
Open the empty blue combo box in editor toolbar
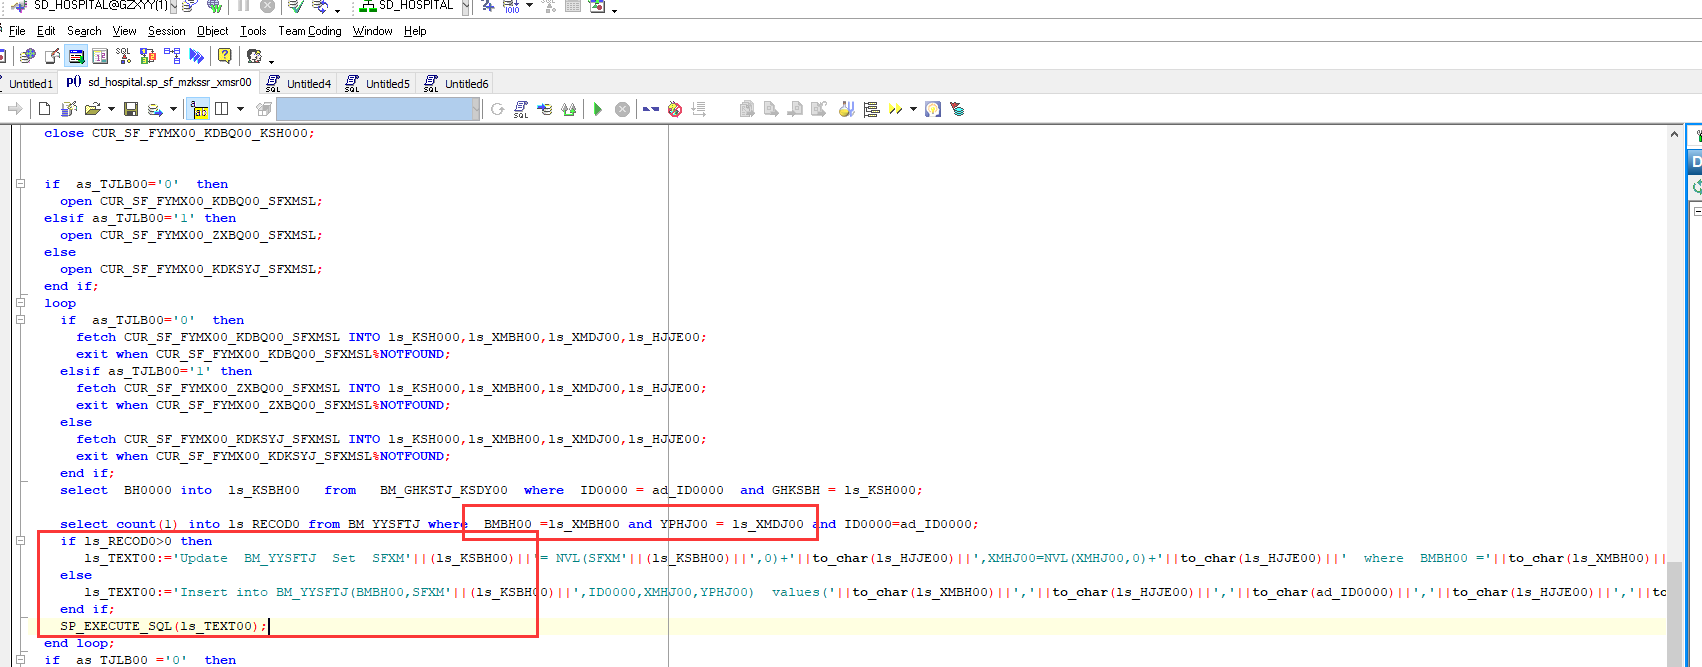378,109
